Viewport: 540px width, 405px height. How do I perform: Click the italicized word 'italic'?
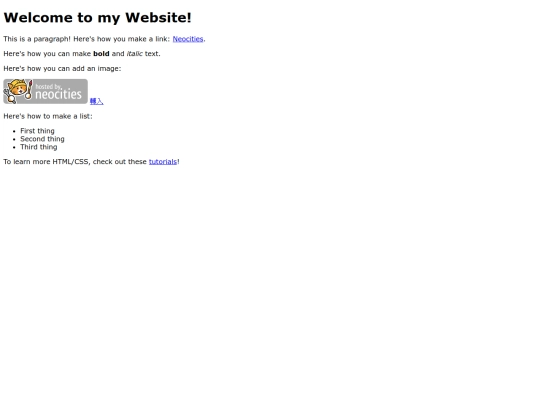click(135, 54)
